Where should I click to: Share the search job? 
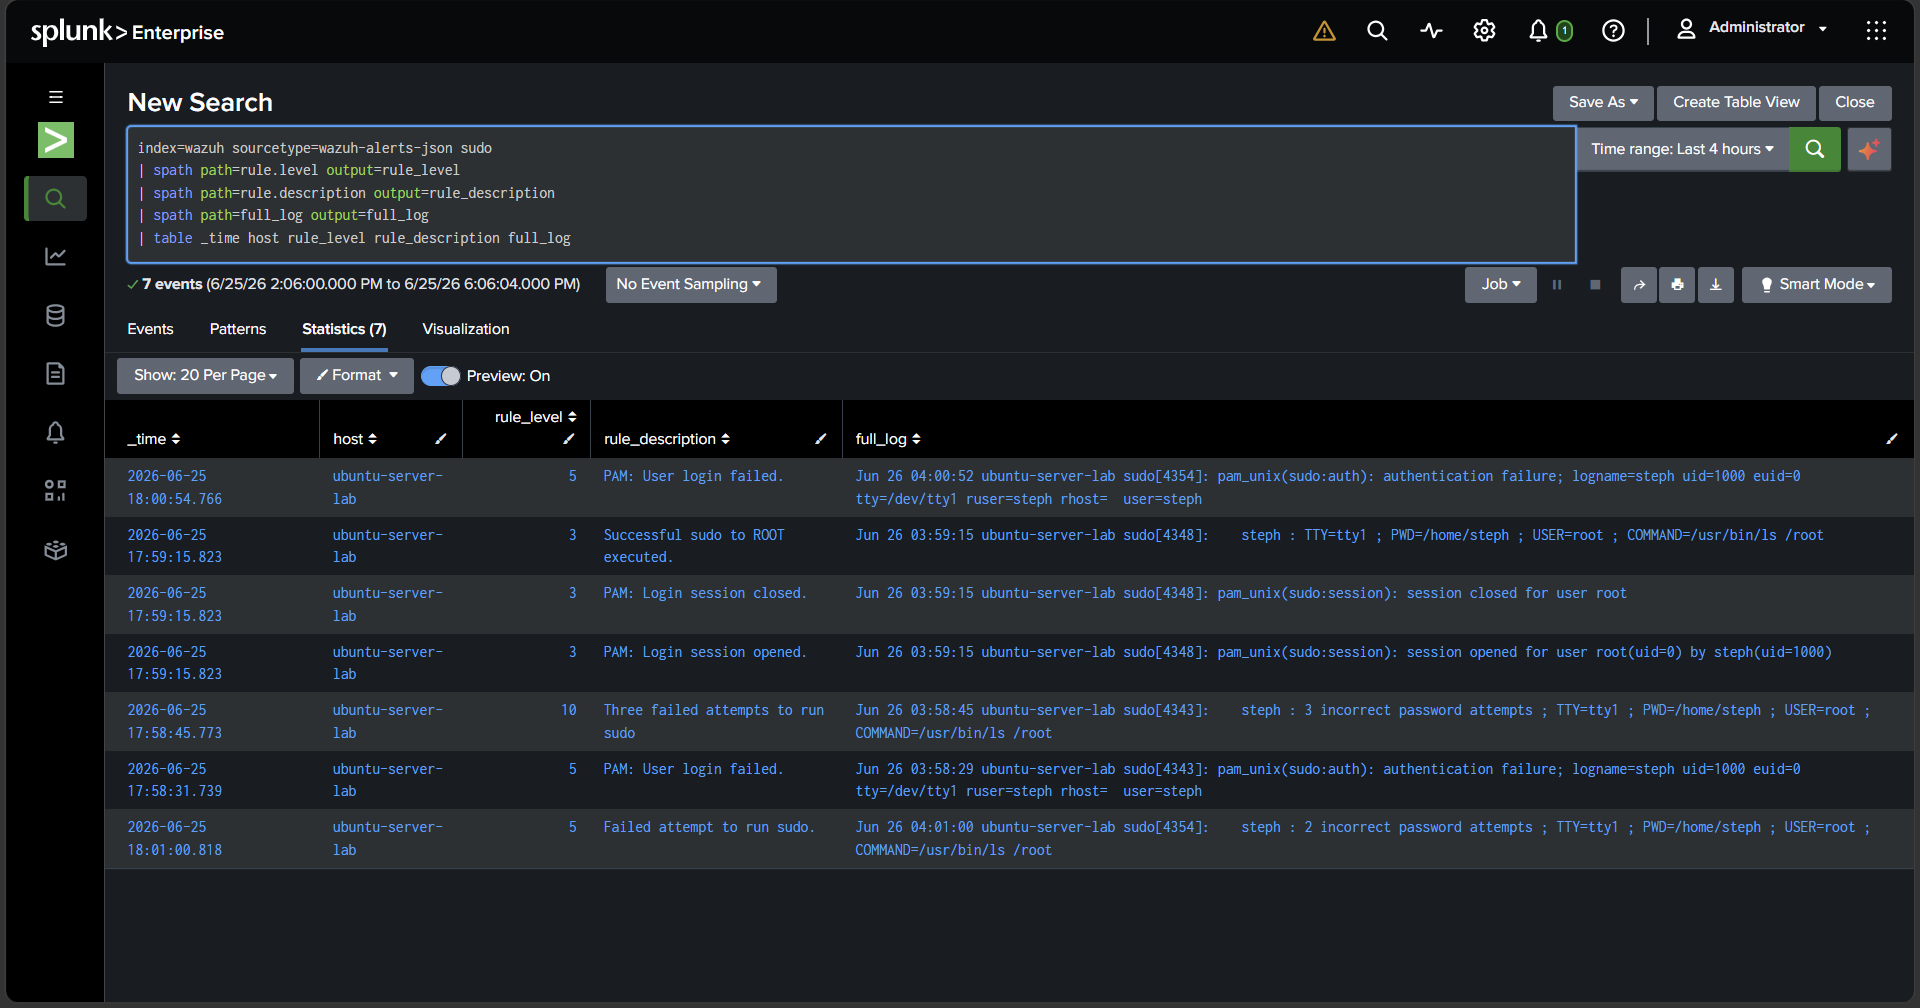(1639, 285)
